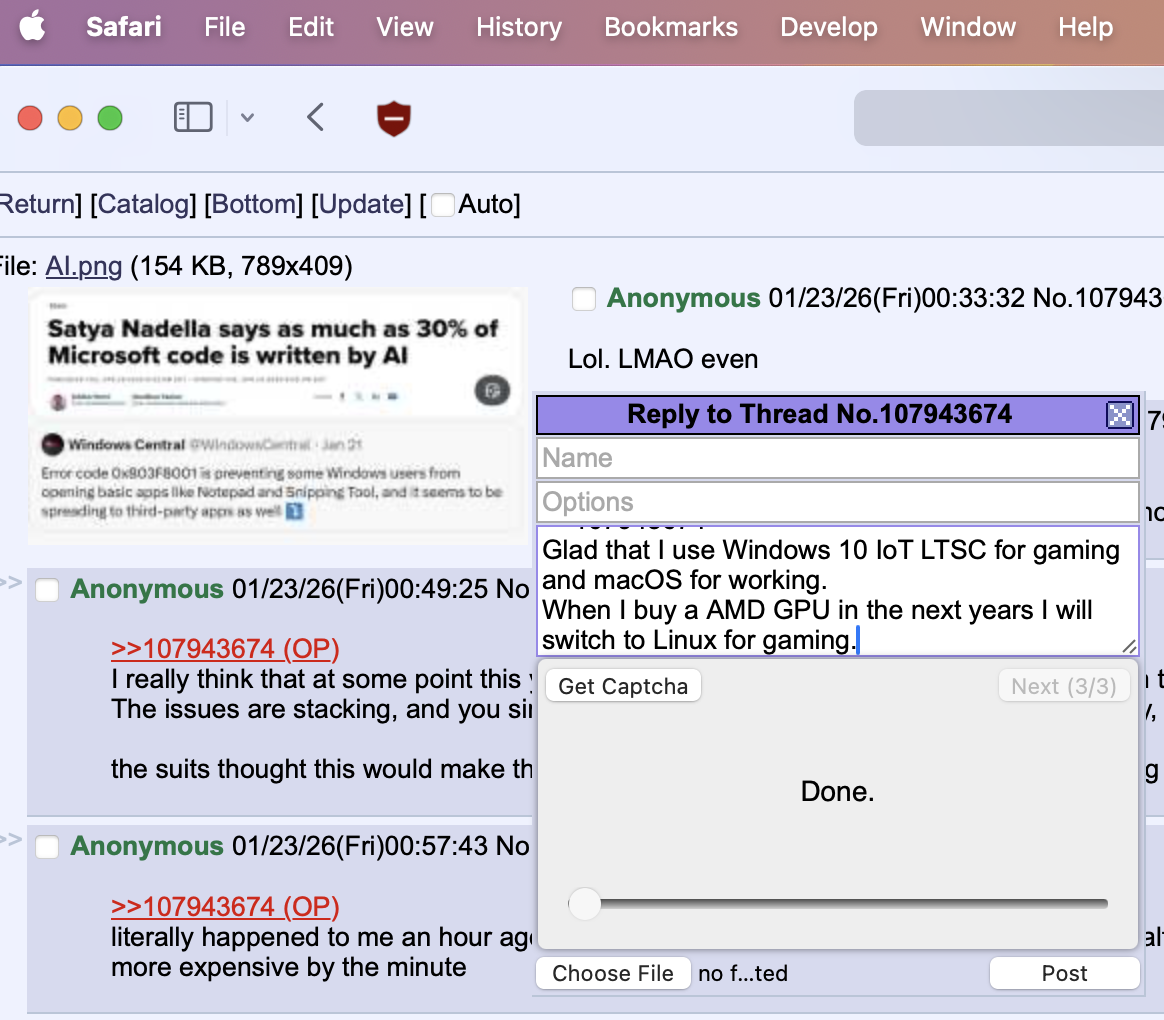Open the Help menu
1164x1020 pixels.
tap(1085, 27)
